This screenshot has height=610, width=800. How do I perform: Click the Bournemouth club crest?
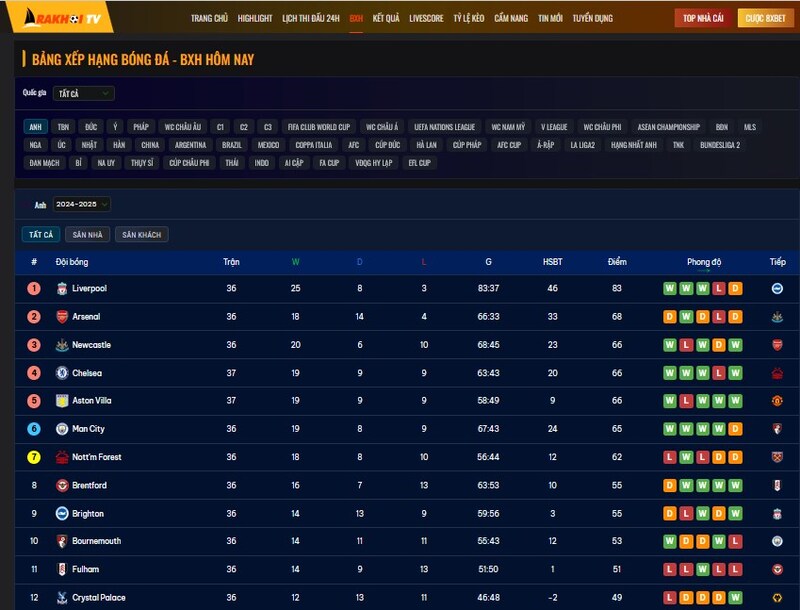point(62,541)
